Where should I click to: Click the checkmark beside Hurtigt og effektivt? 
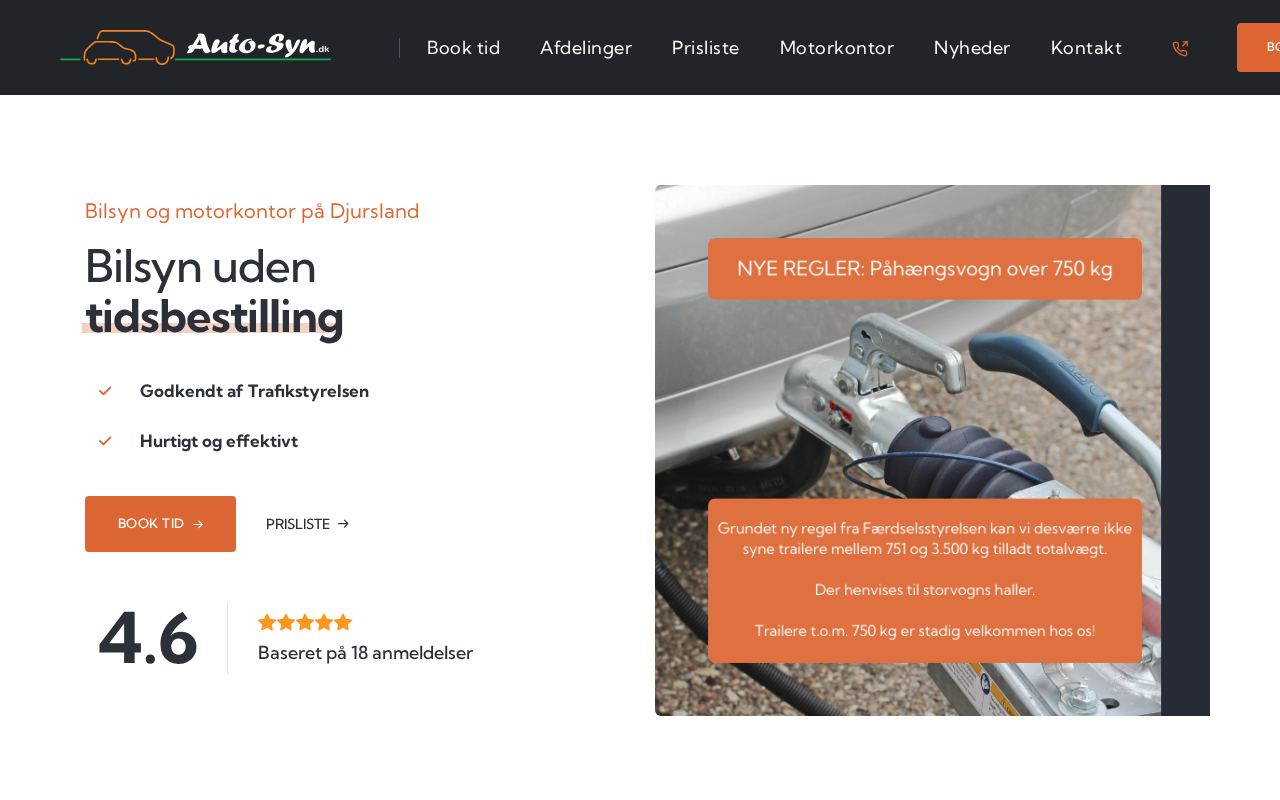(x=105, y=441)
